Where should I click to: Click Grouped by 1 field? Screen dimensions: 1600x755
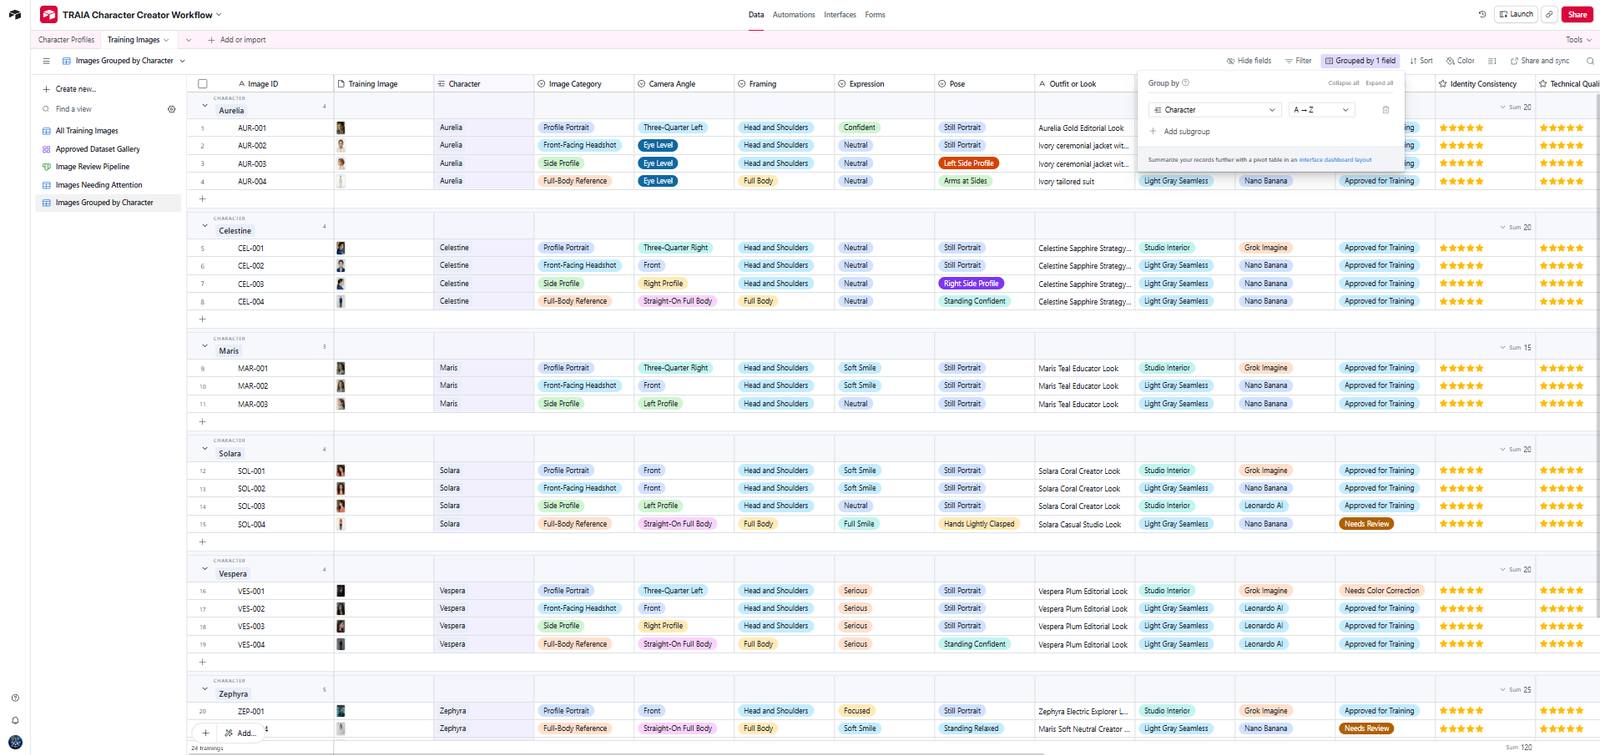point(1360,61)
